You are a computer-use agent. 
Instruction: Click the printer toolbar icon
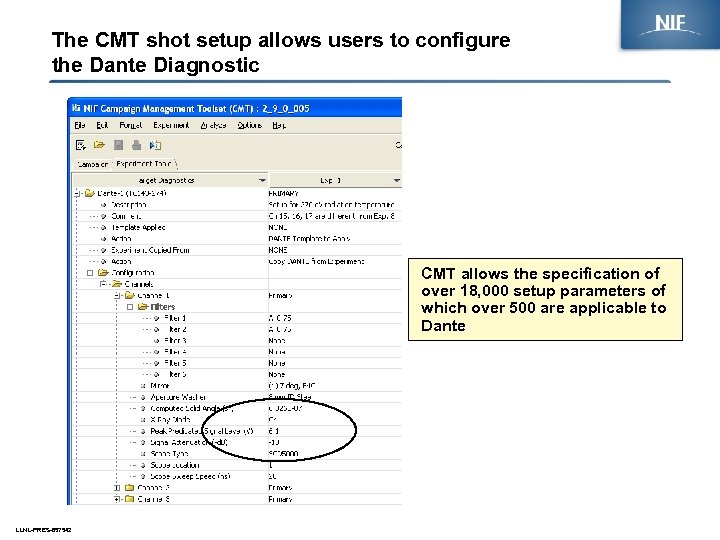pyautogui.click(x=136, y=145)
